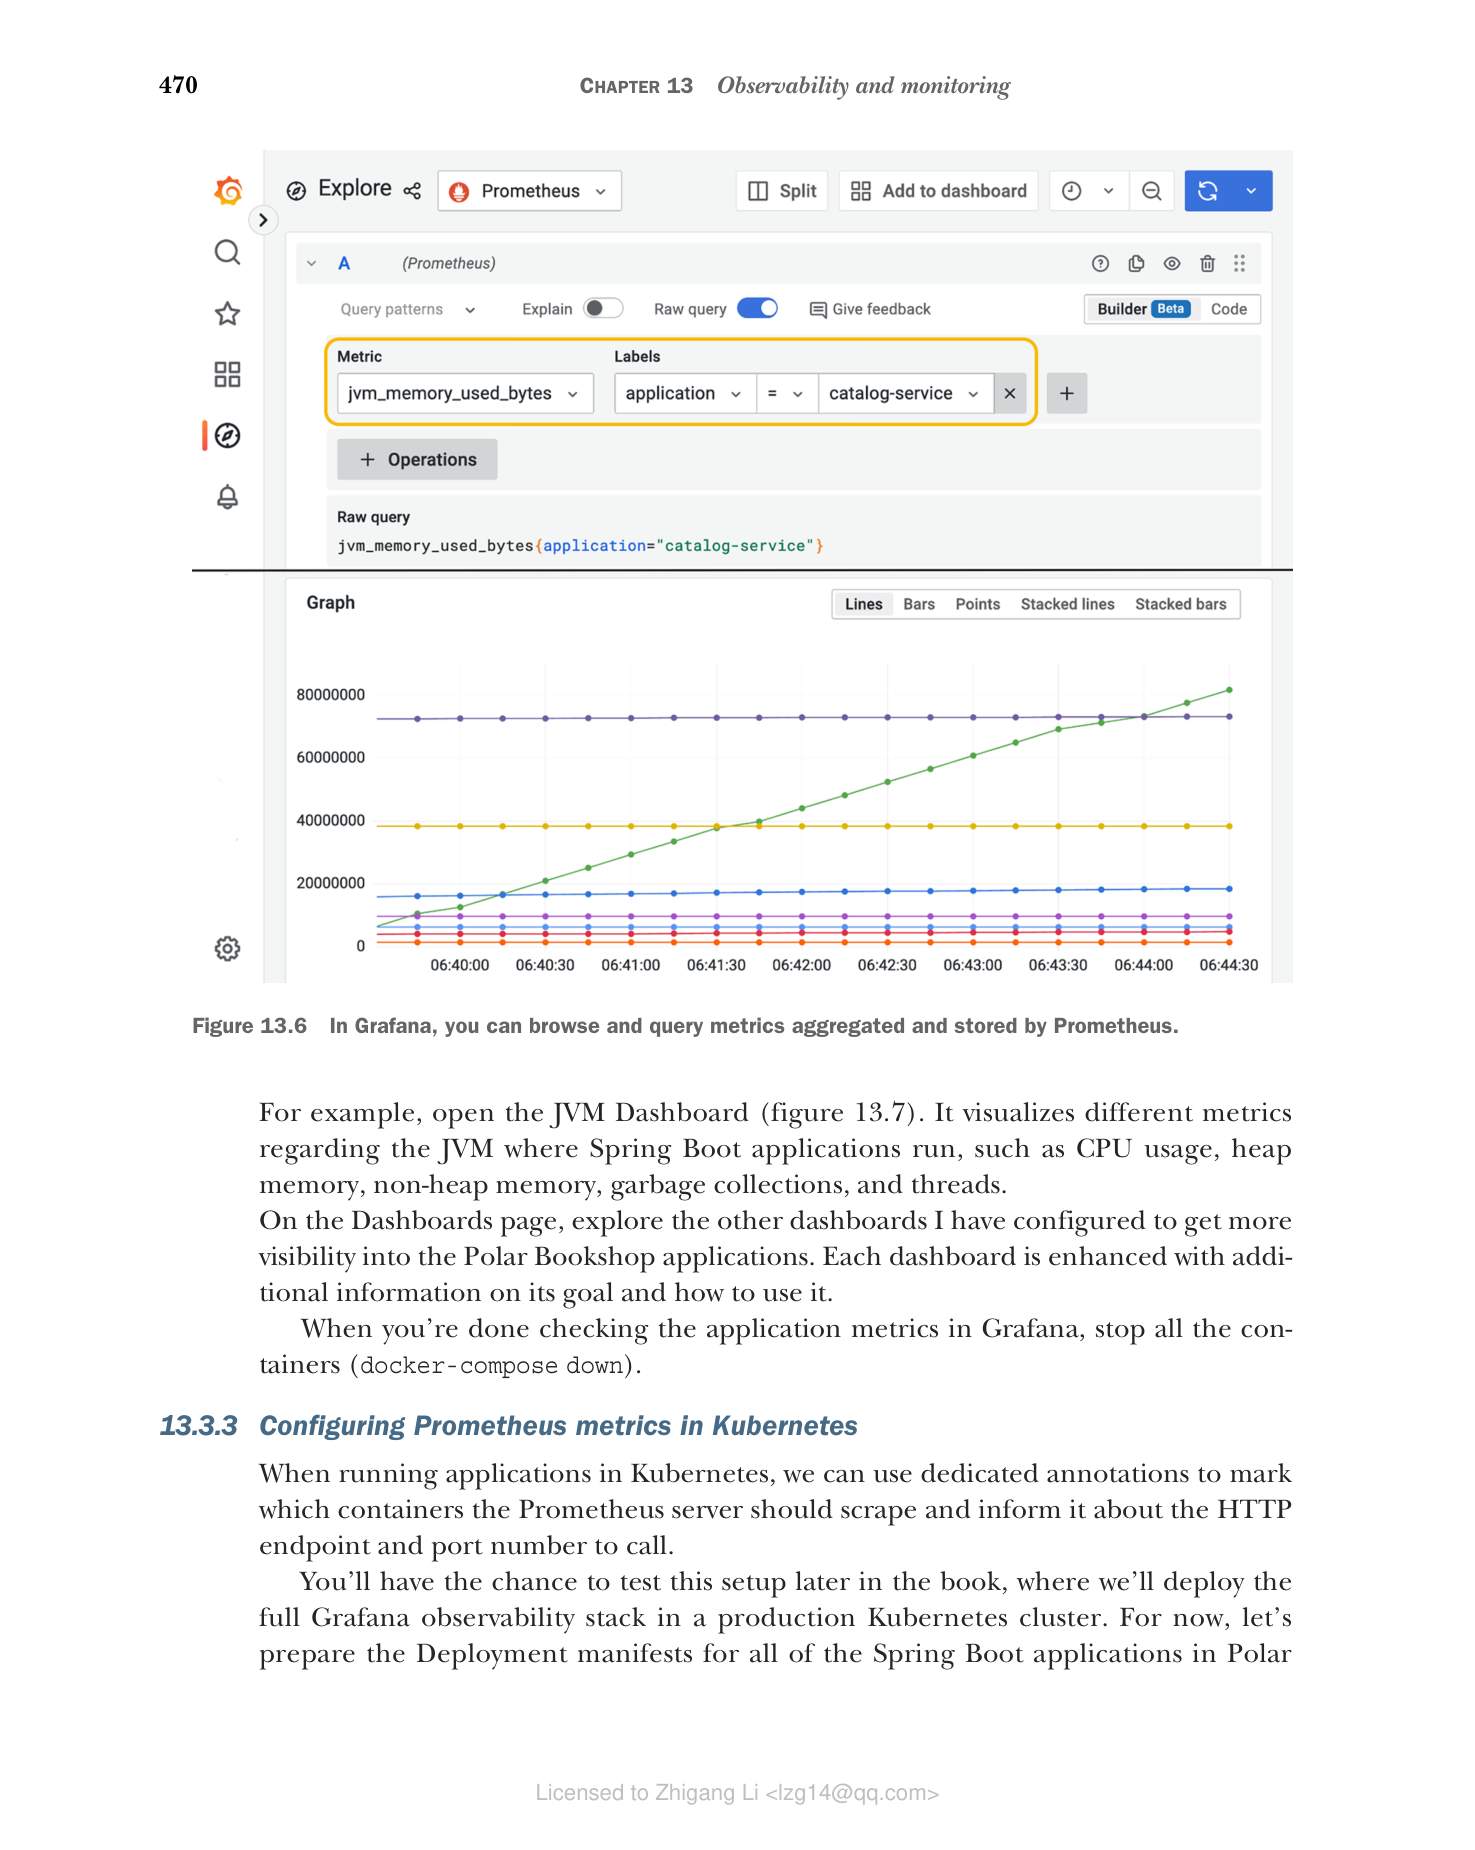This screenshot has width=1475, height=1850.
Task: Open Alerting bell icon
Action: pos(228,497)
